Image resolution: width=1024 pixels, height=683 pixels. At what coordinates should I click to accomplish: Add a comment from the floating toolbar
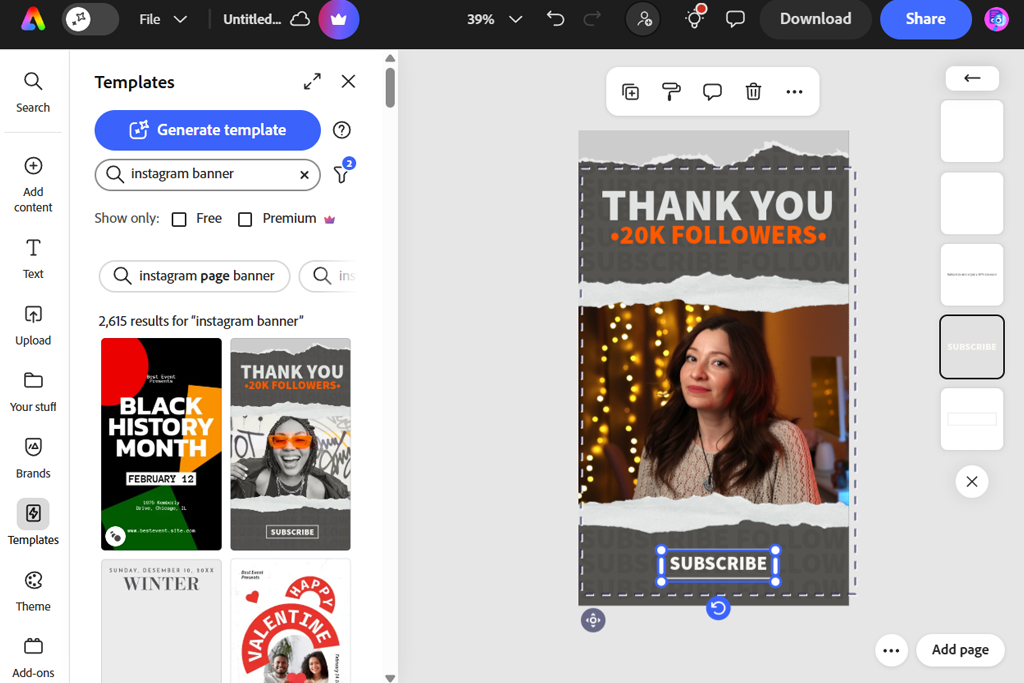point(712,92)
